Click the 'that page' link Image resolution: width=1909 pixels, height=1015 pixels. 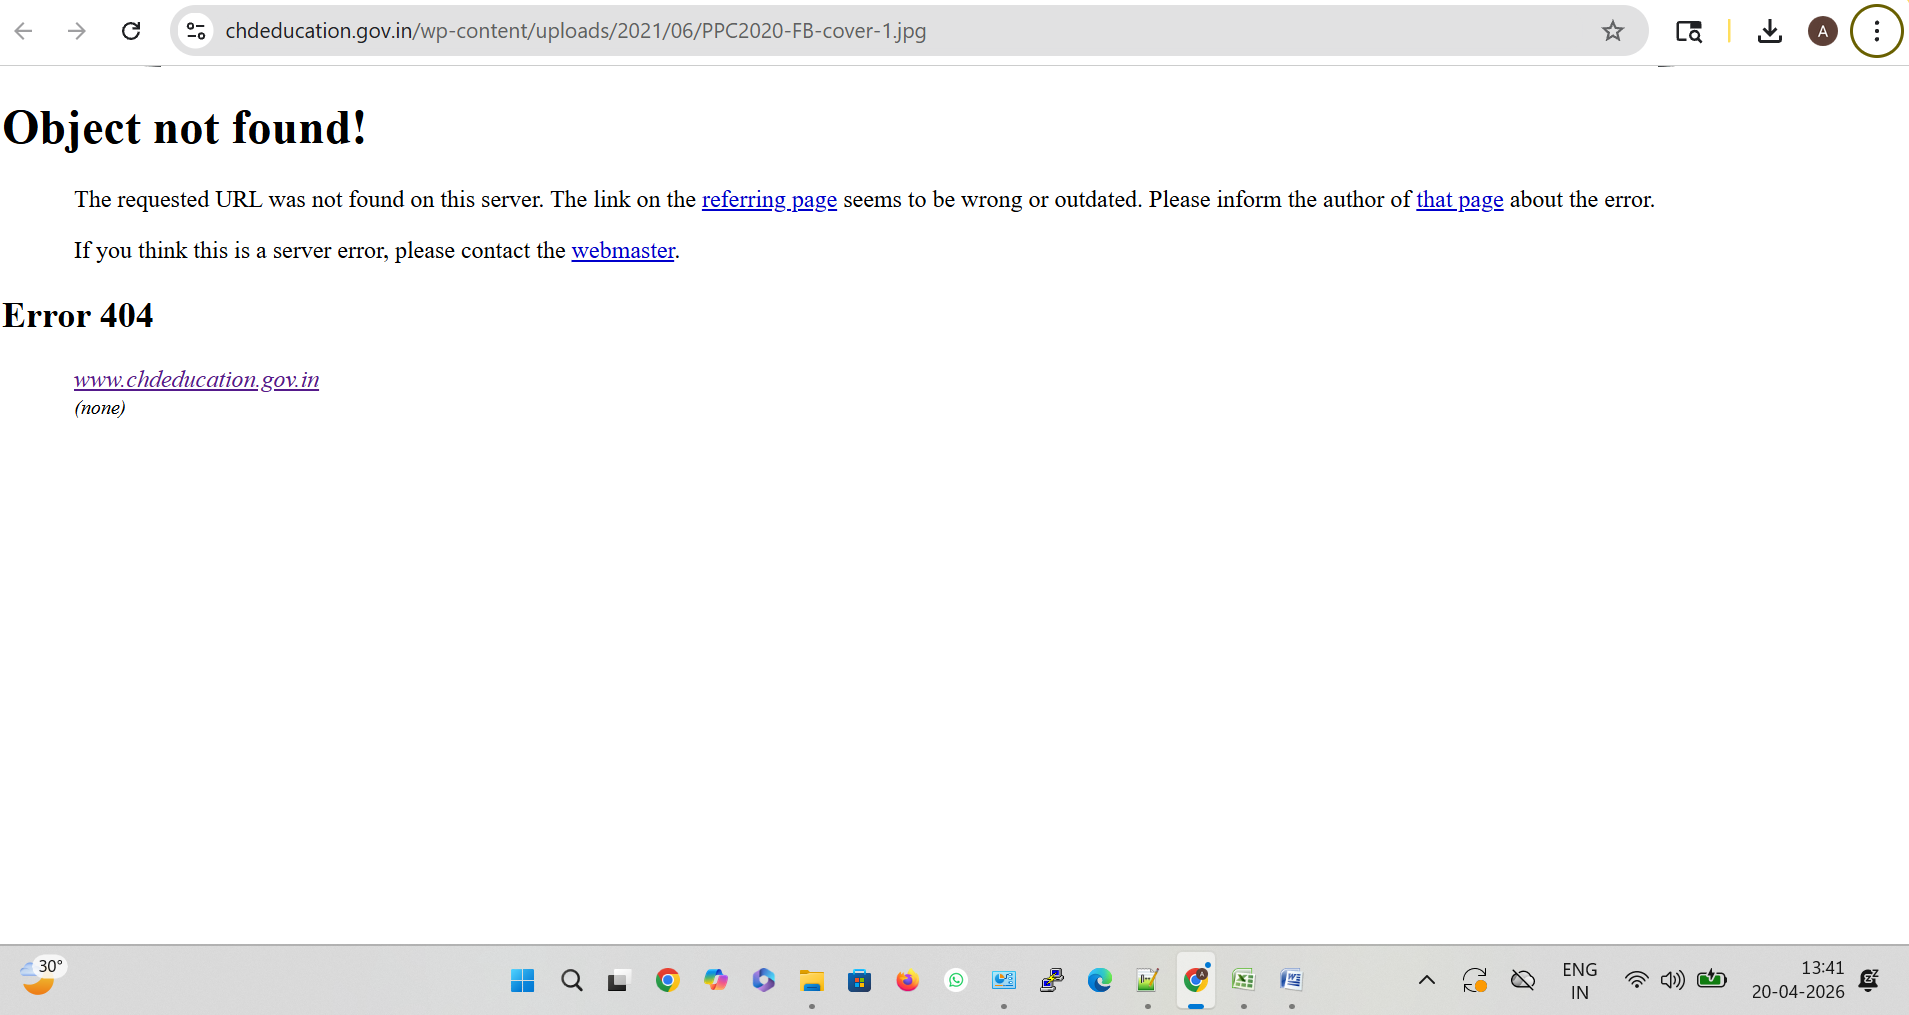pos(1459,200)
